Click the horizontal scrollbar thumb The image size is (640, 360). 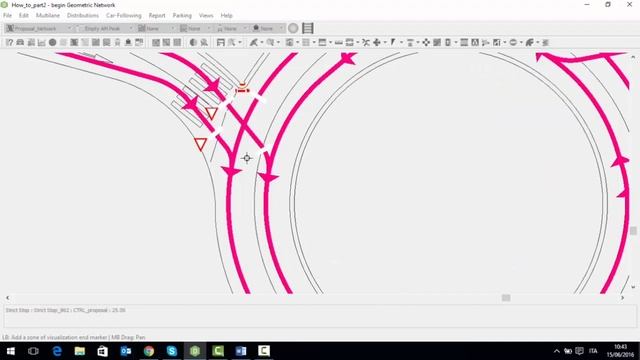point(506,298)
